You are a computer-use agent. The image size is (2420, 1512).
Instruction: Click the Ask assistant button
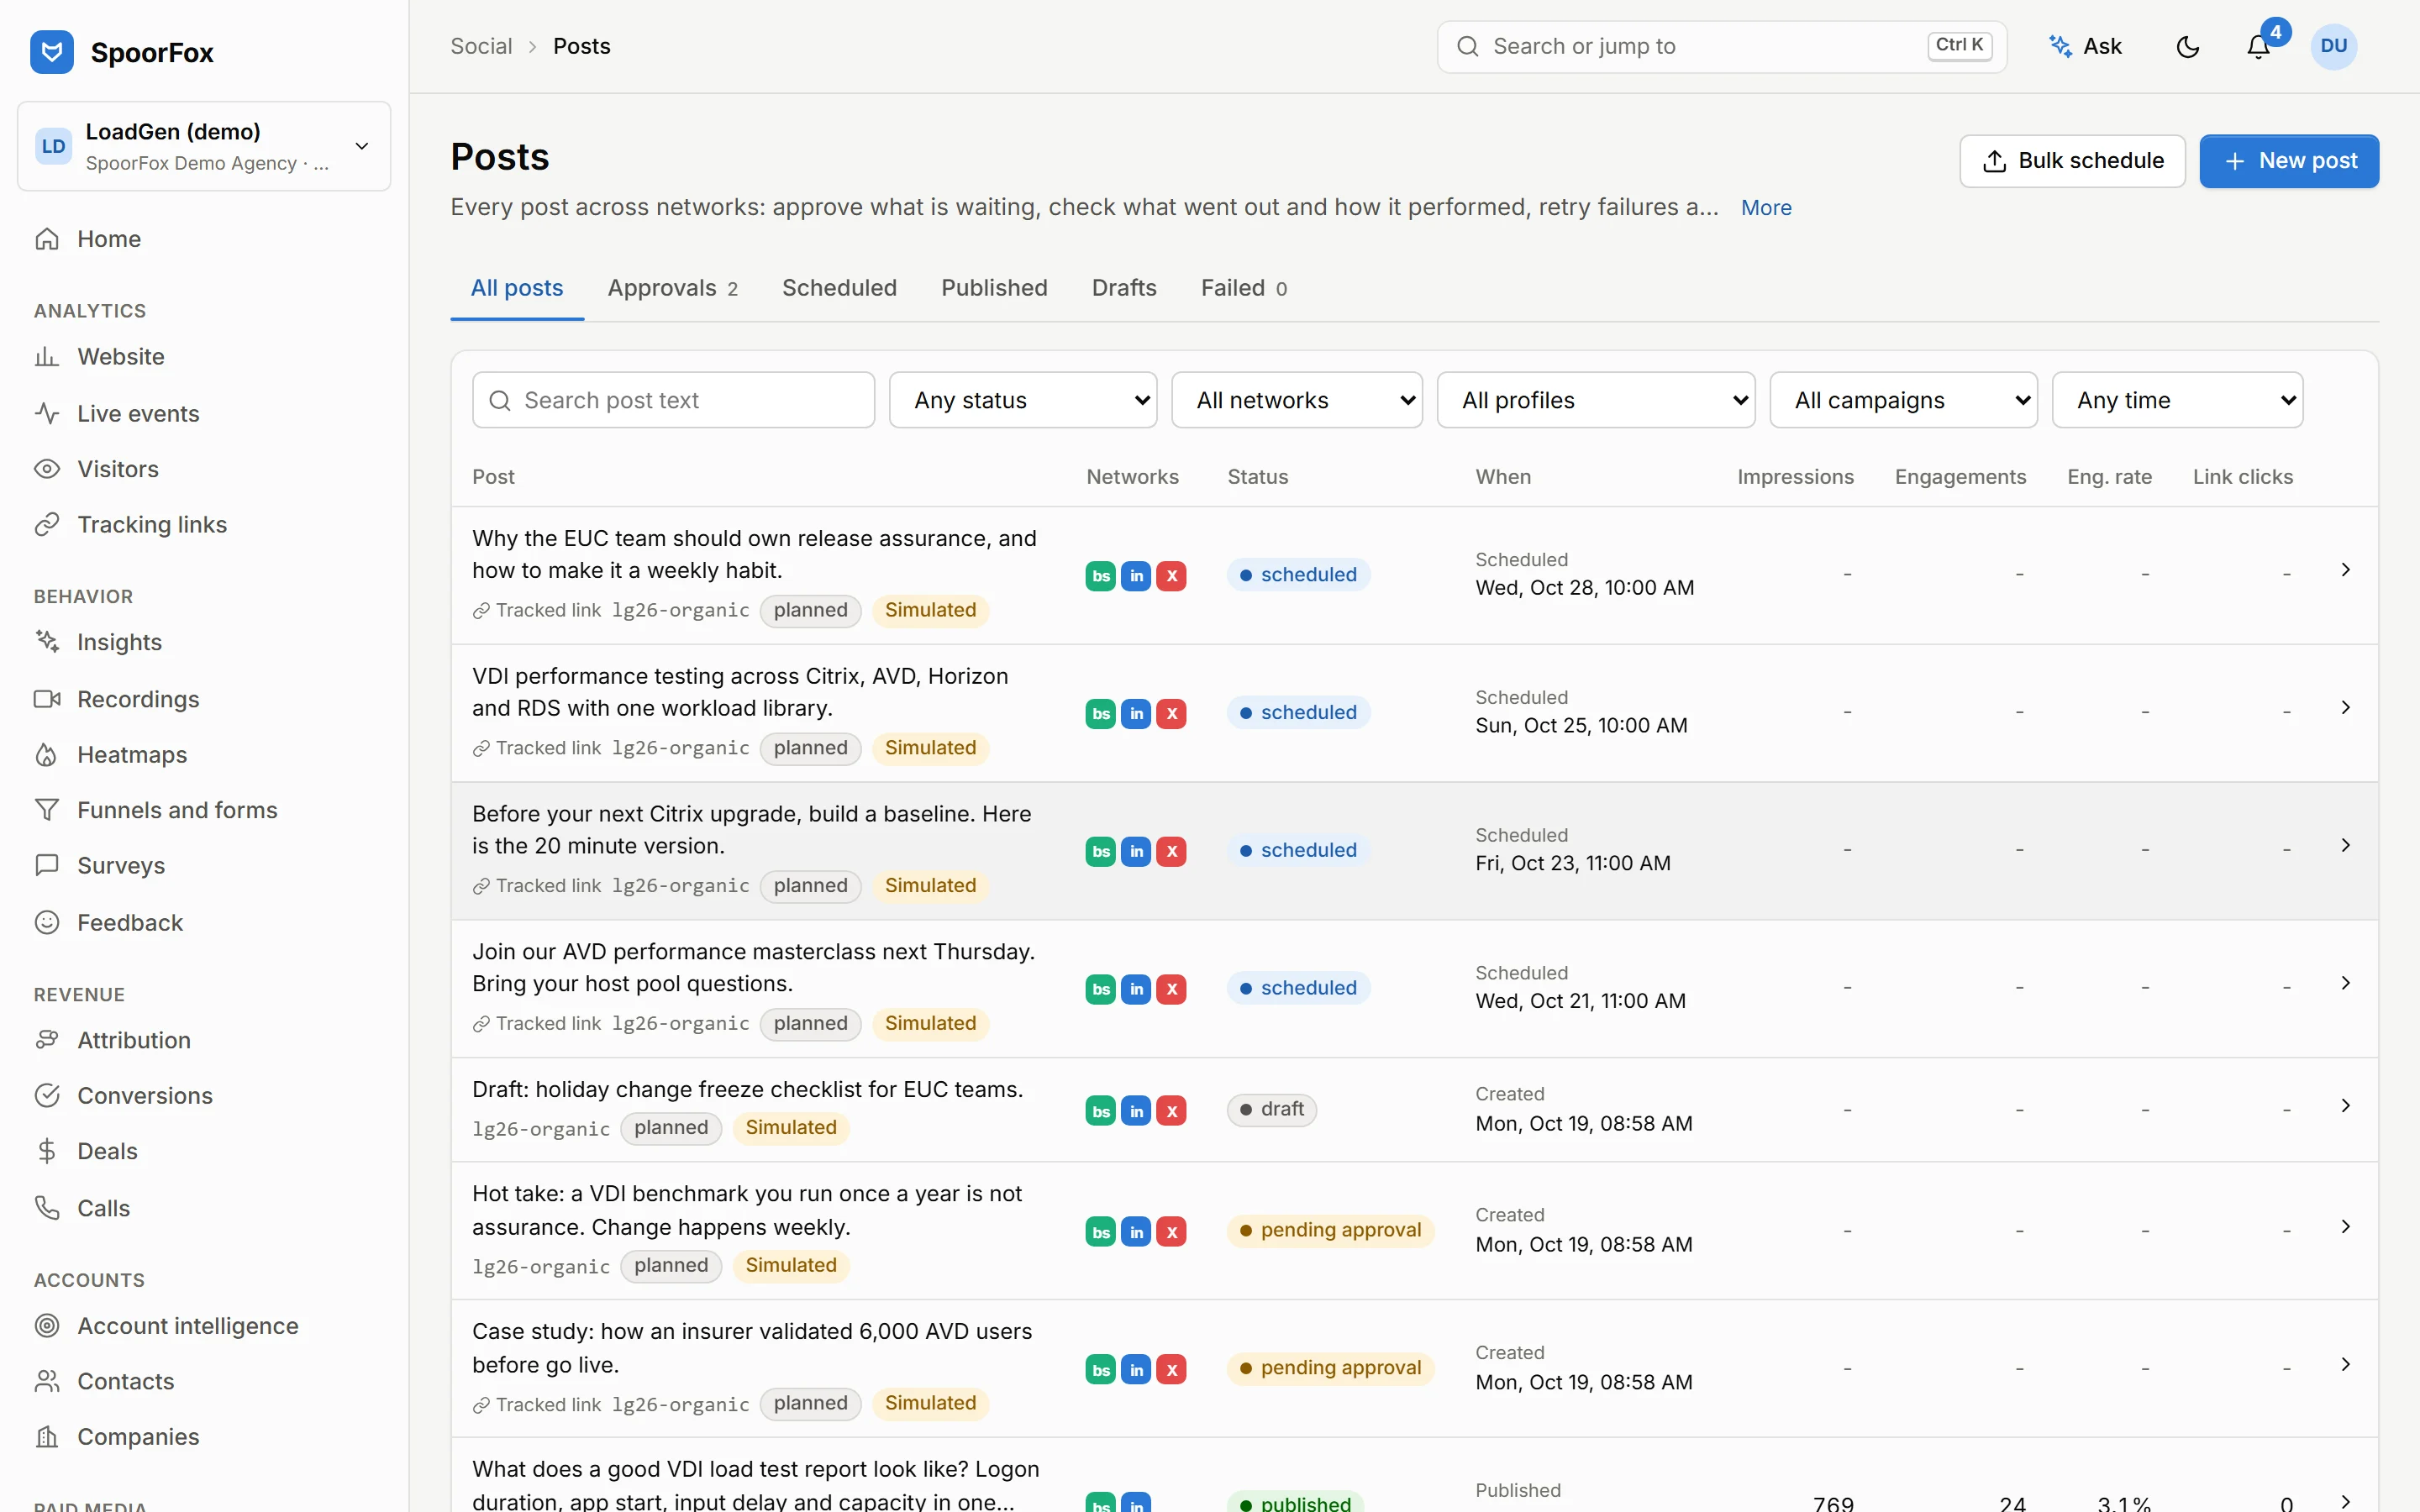coord(2085,47)
